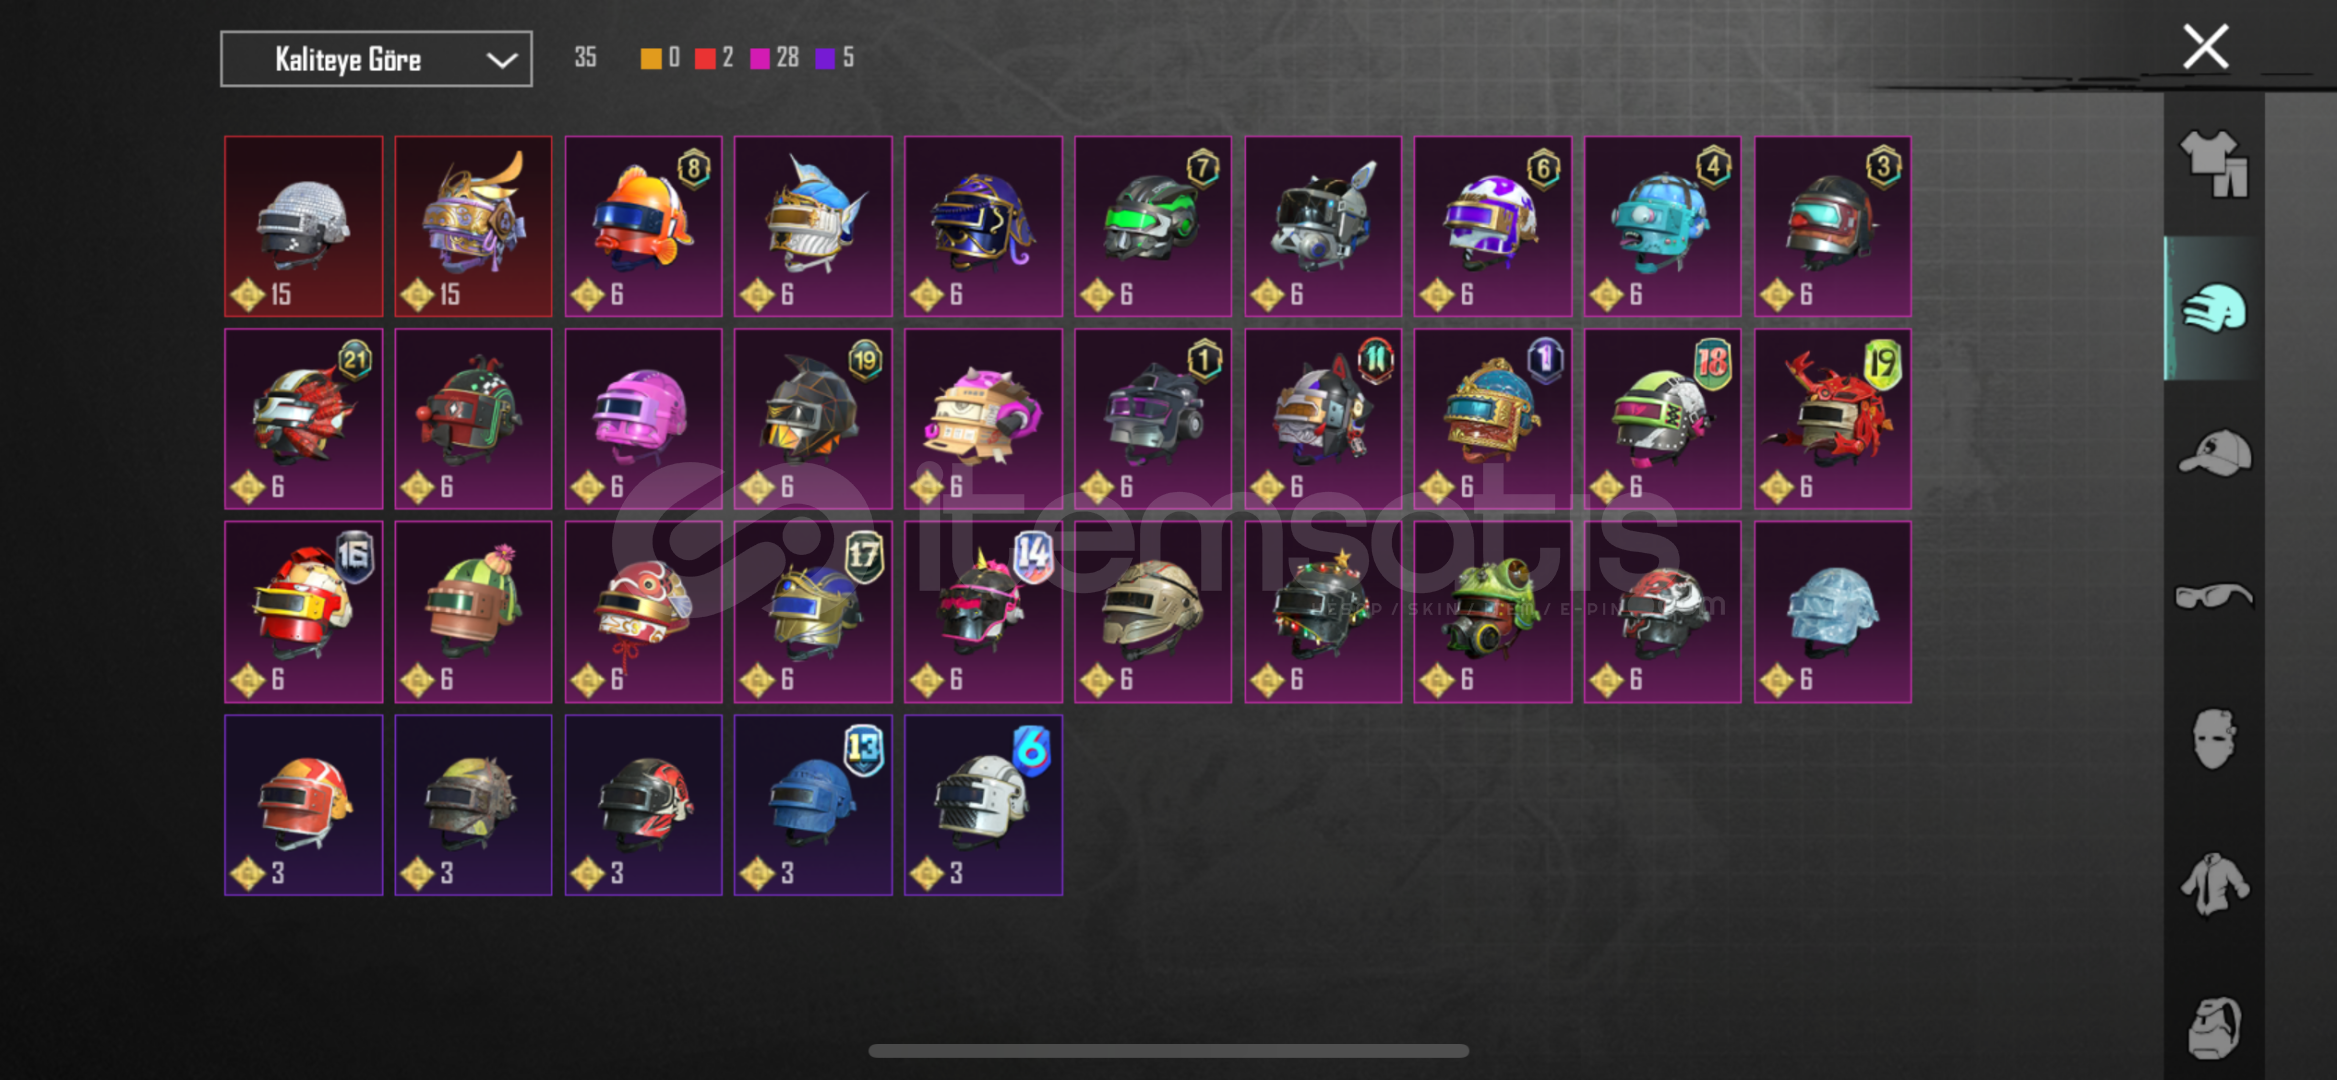Select the green frog helmet thumbnail
The image size is (2337, 1080).
pos(1492,612)
